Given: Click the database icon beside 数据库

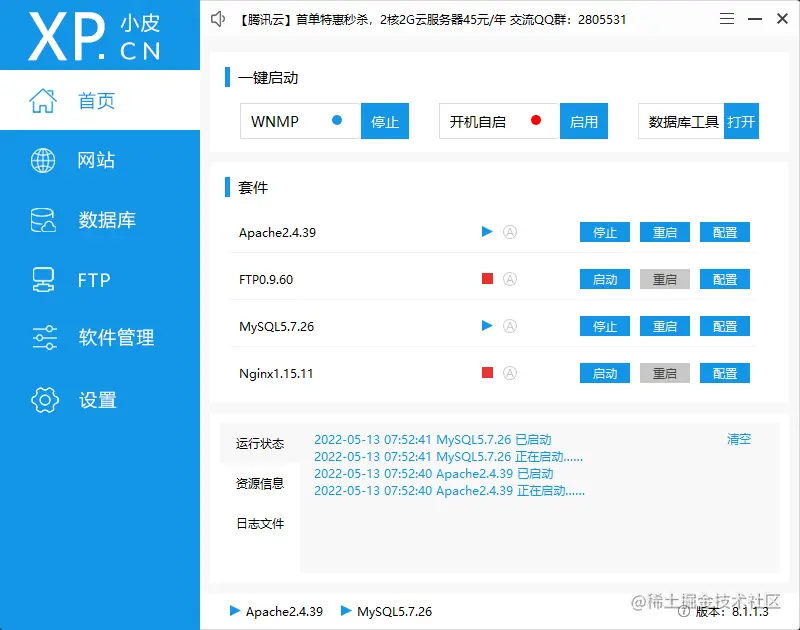Looking at the screenshot, I should [x=43, y=220].
